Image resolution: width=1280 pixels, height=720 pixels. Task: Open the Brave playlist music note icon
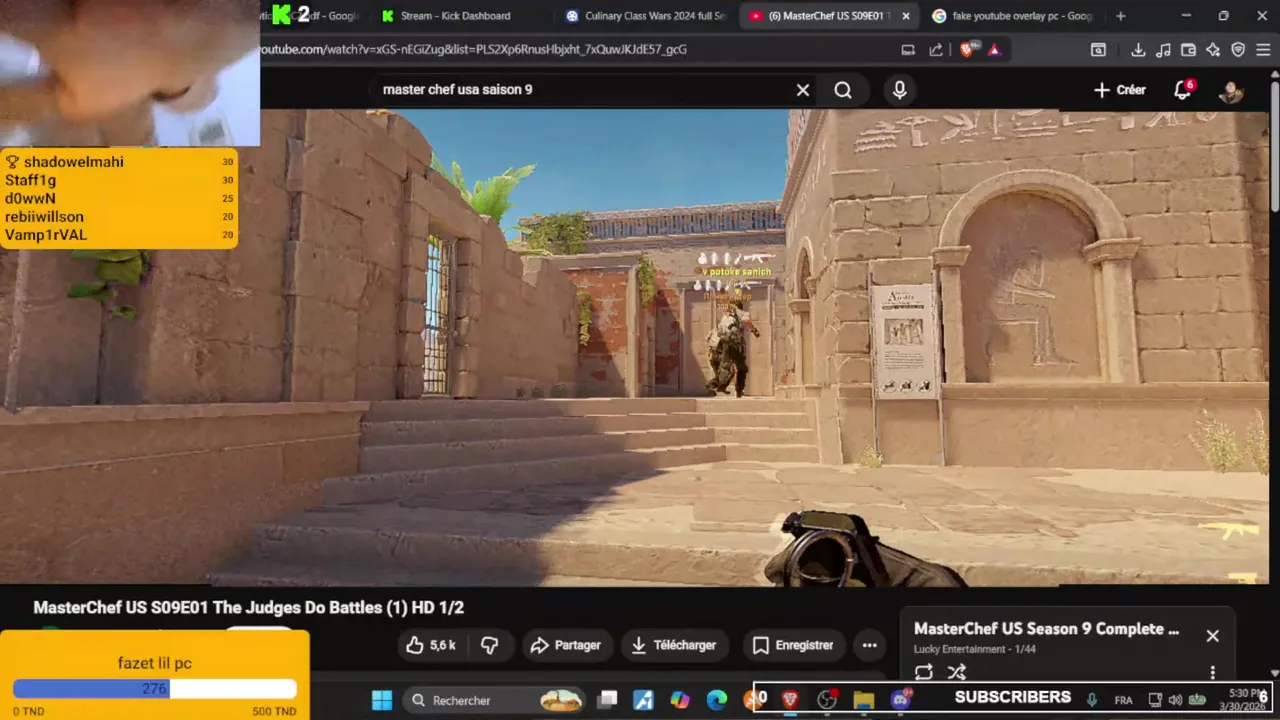pos(1163,49)
